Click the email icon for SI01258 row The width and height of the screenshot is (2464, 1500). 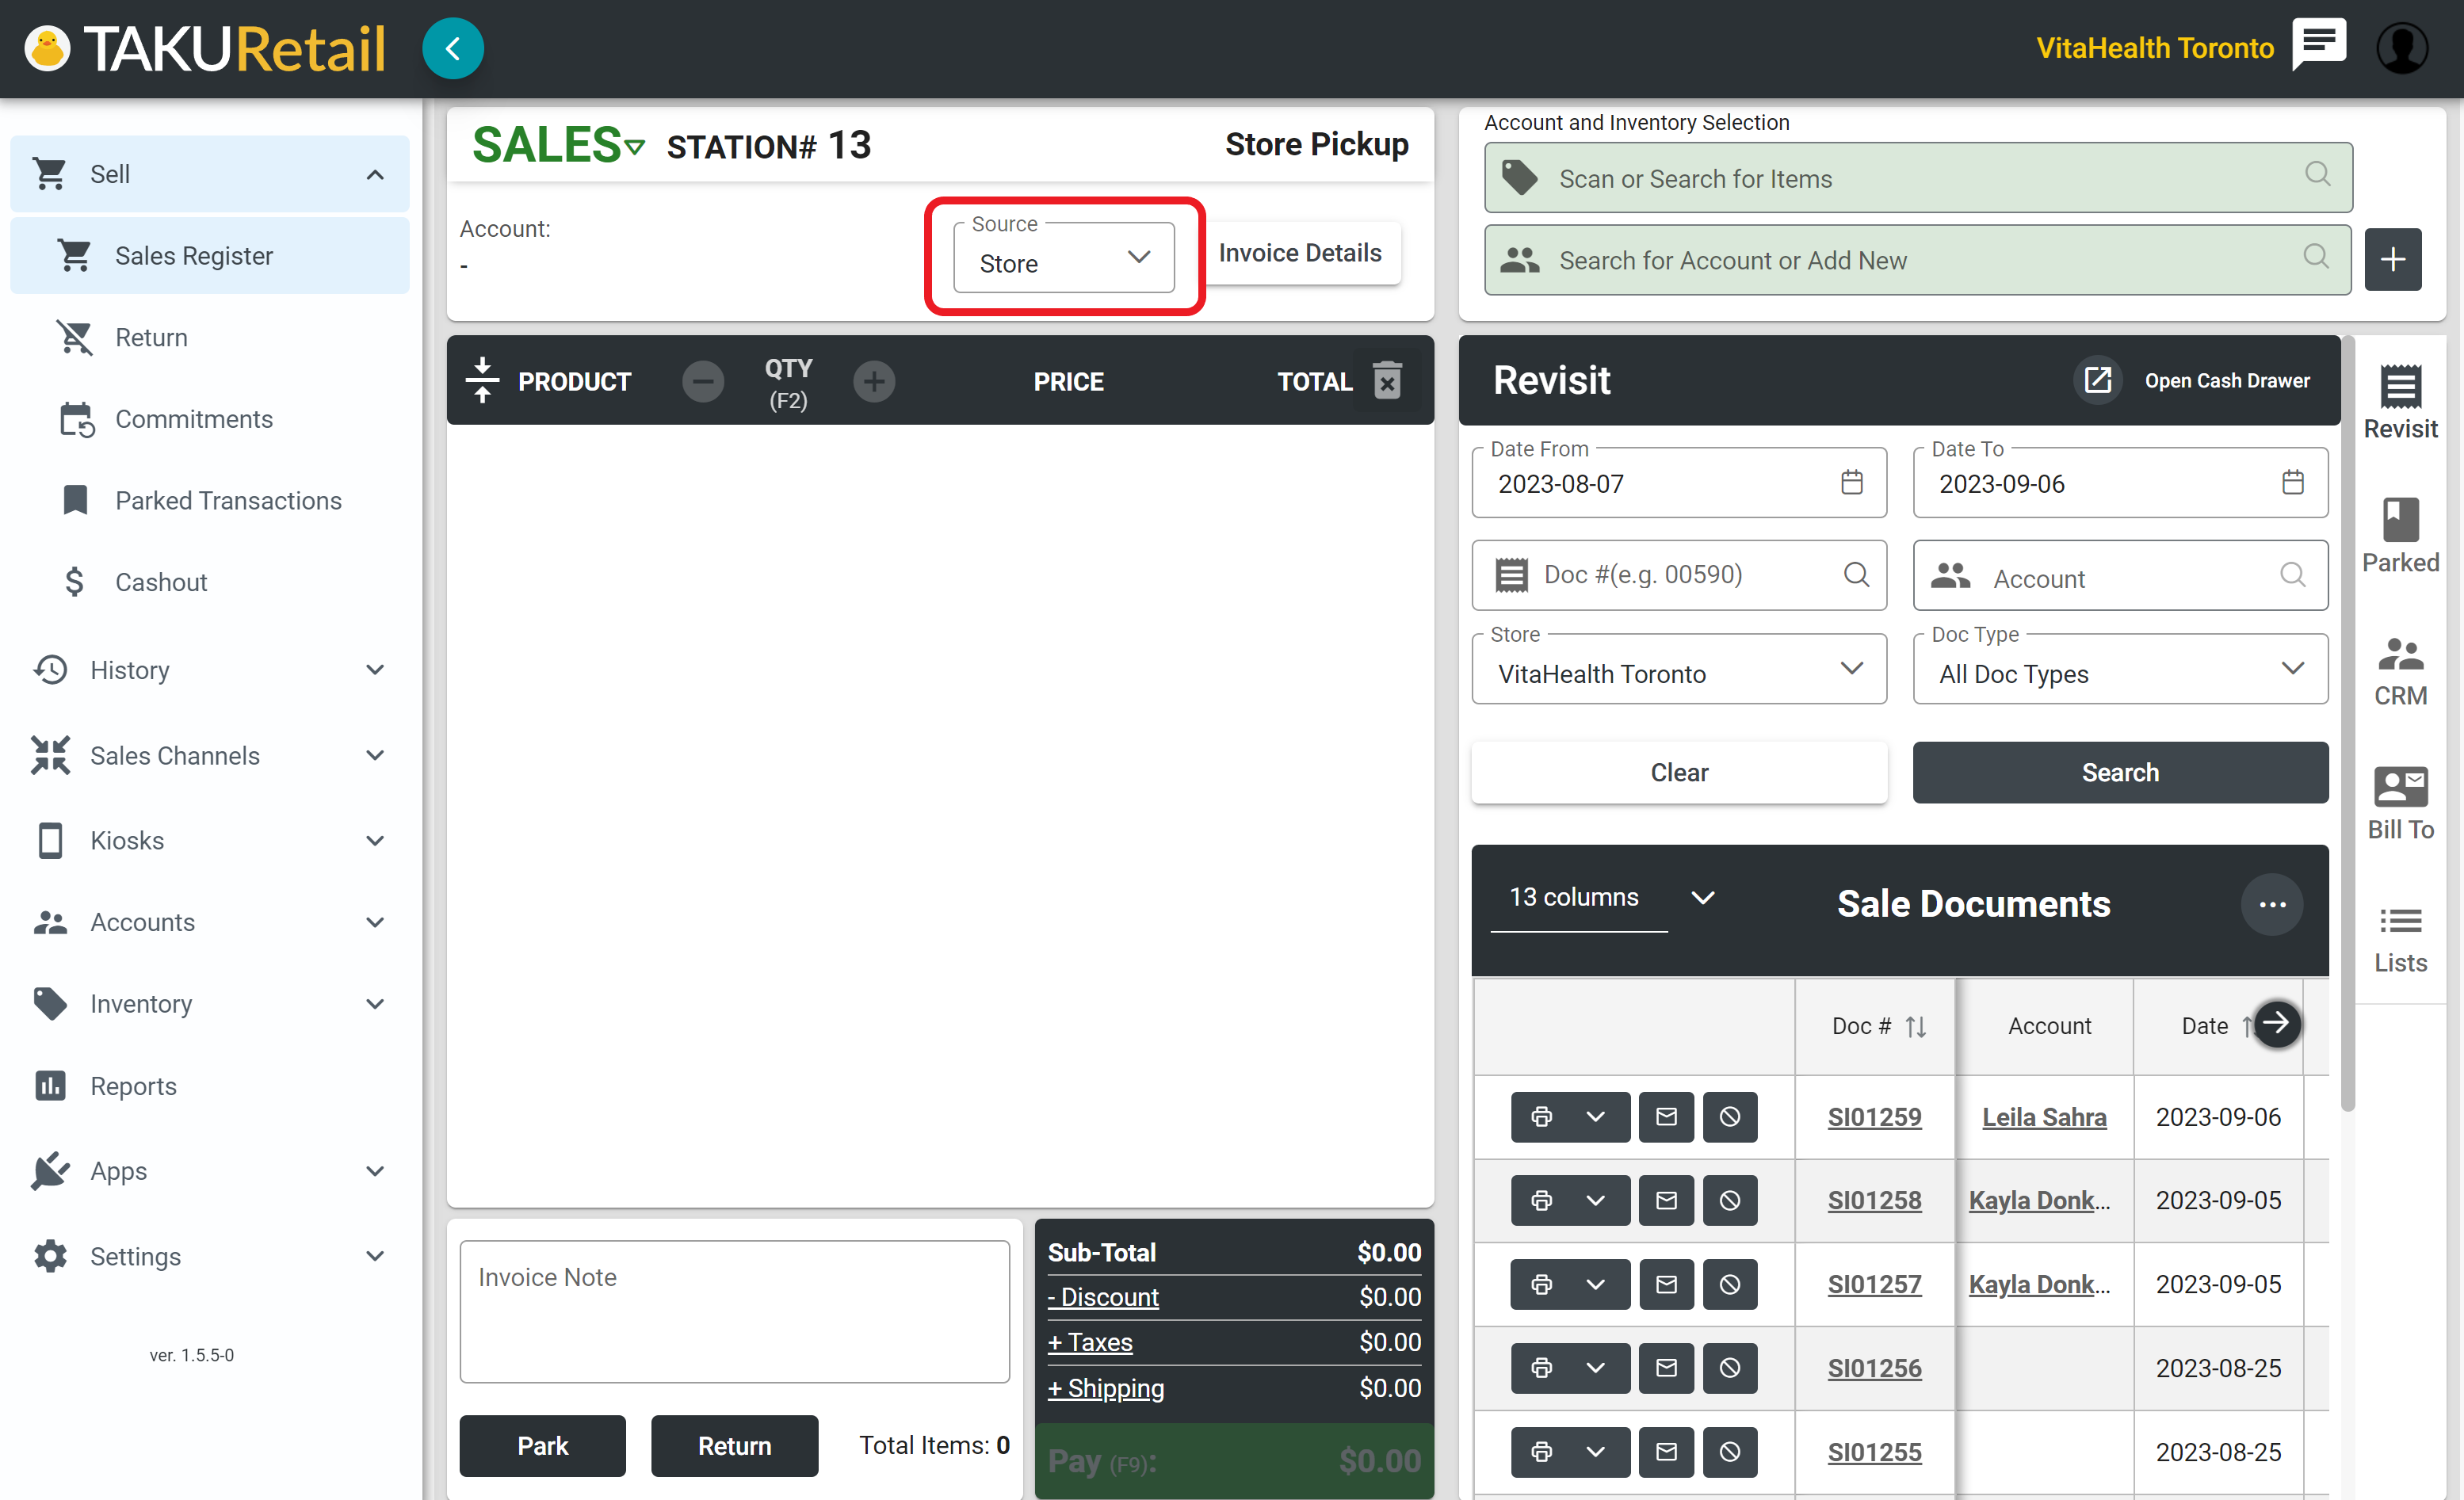[1665, 1200]
